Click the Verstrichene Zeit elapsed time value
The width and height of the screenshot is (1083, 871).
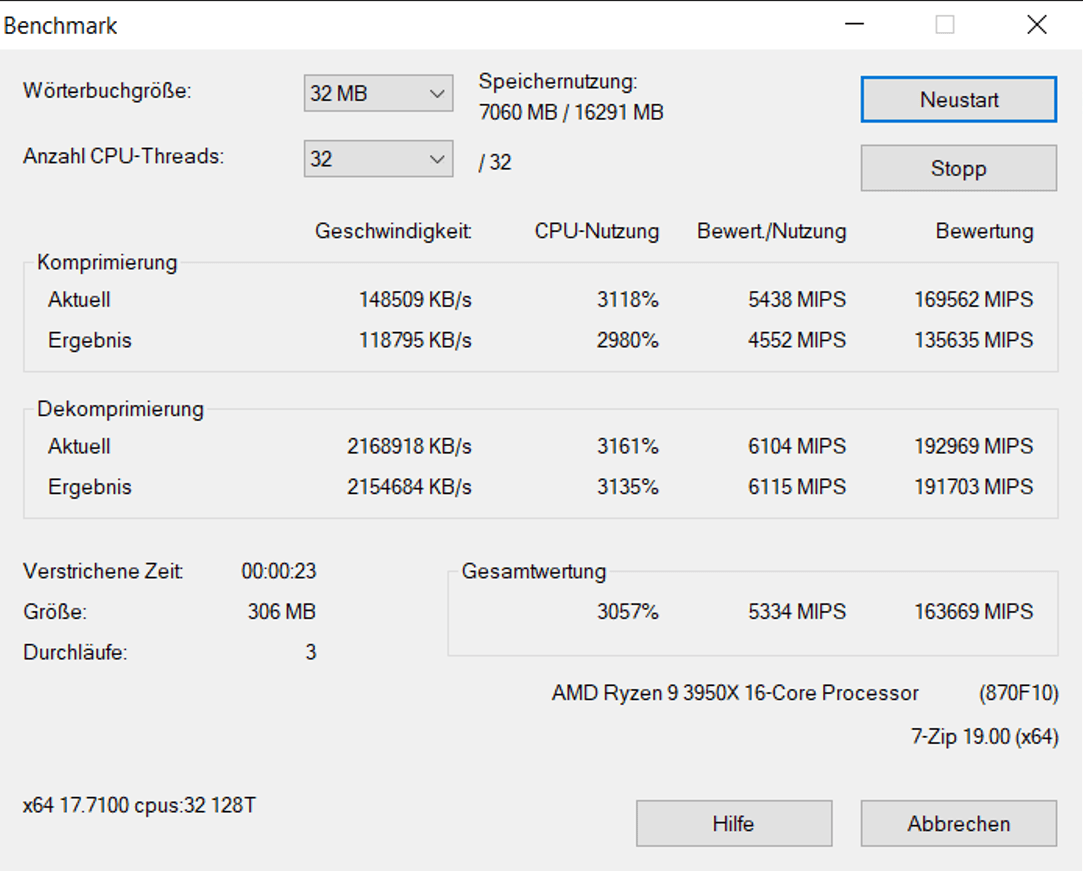279,571
